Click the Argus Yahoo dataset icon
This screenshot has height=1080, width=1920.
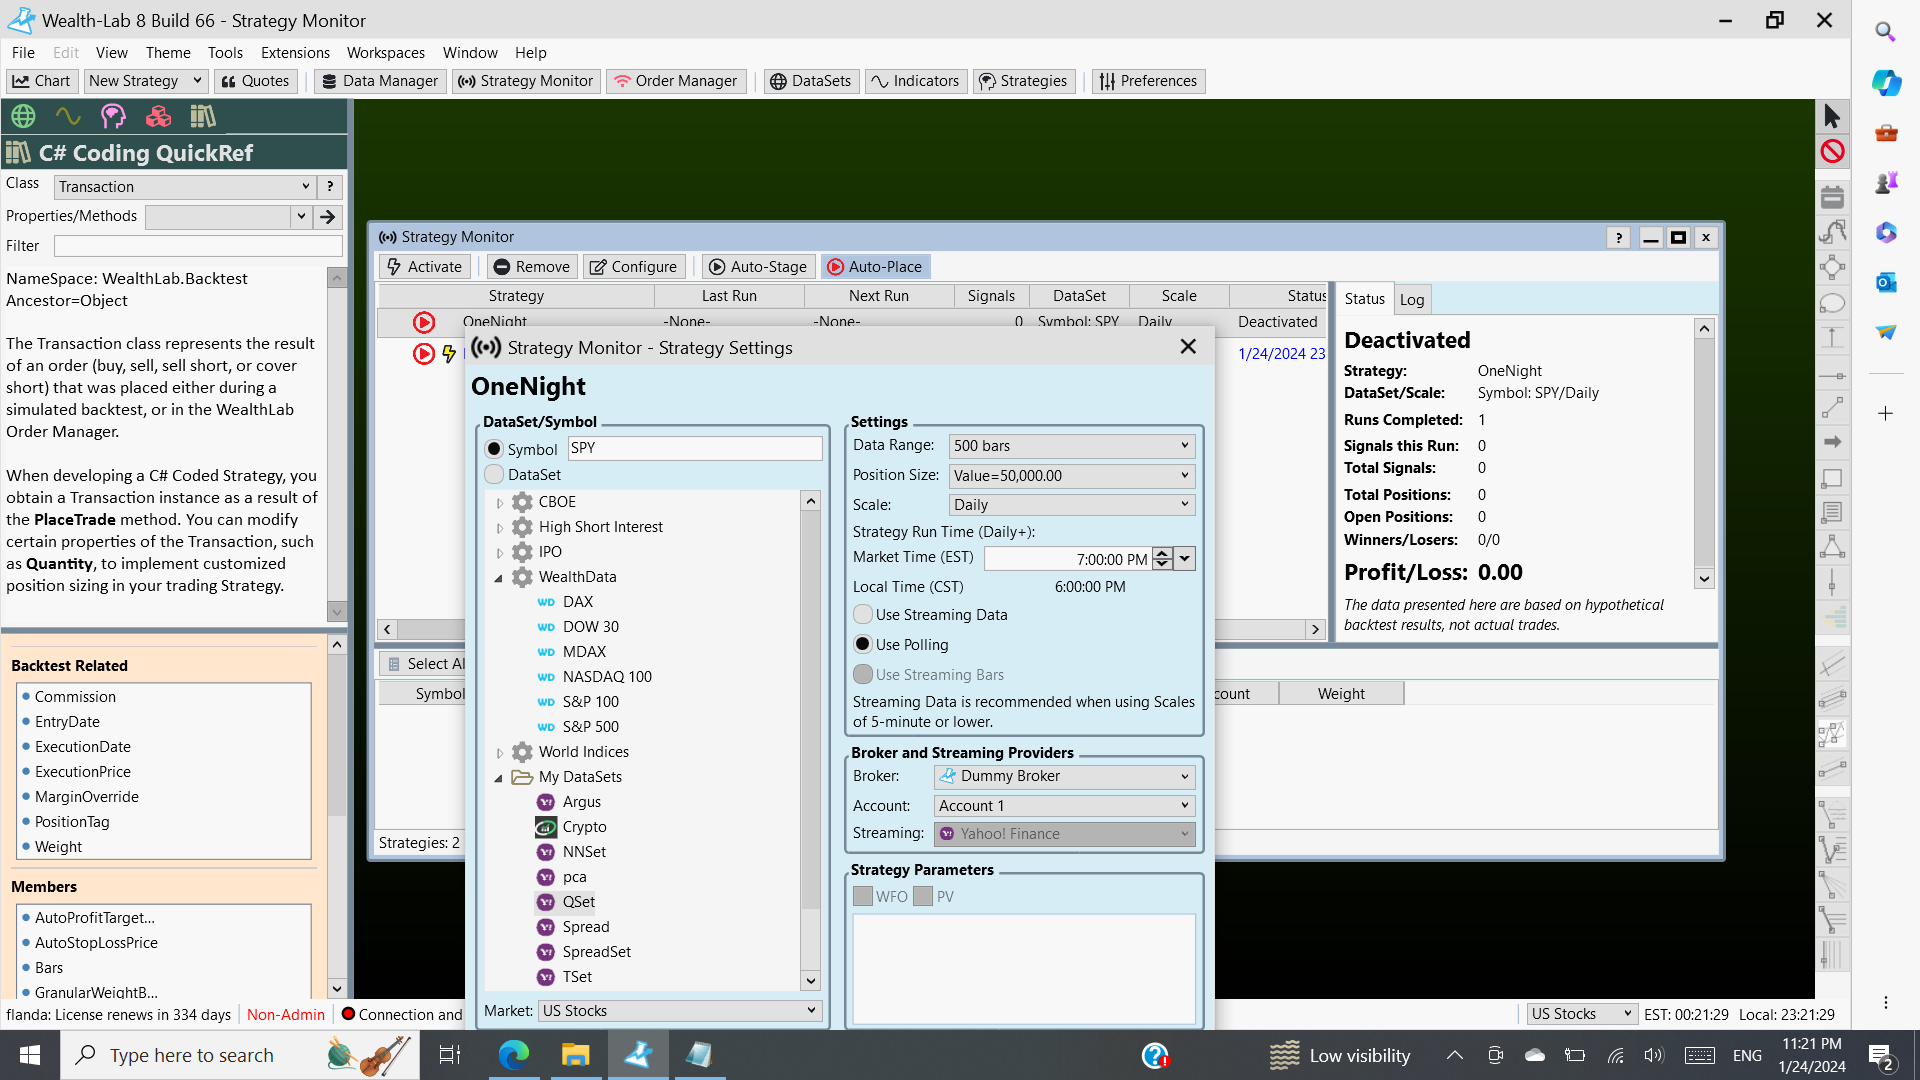(546, 802)
